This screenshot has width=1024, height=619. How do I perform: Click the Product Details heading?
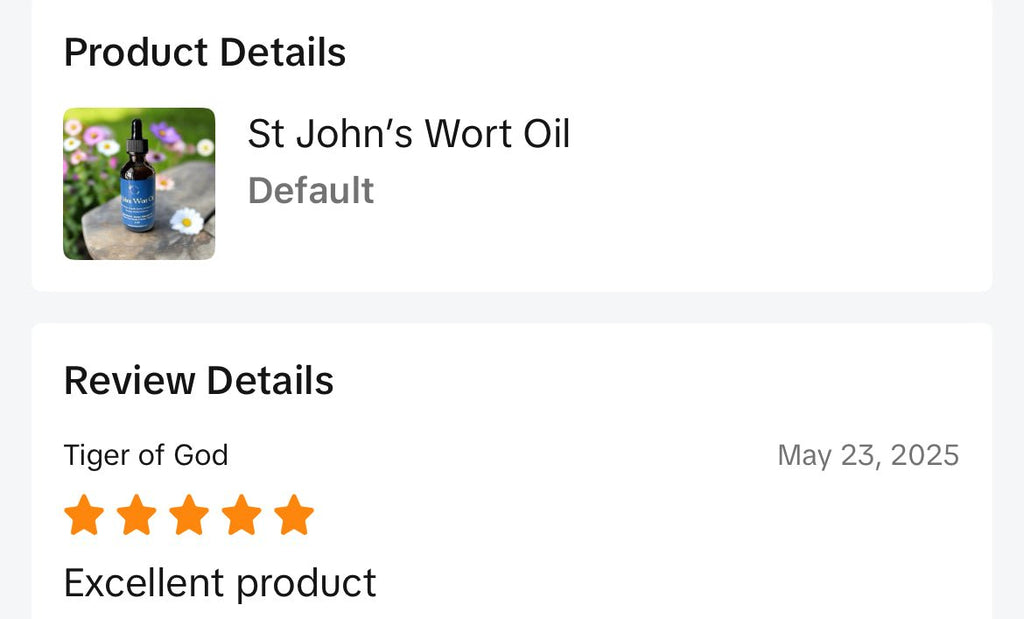coord(204,51)
